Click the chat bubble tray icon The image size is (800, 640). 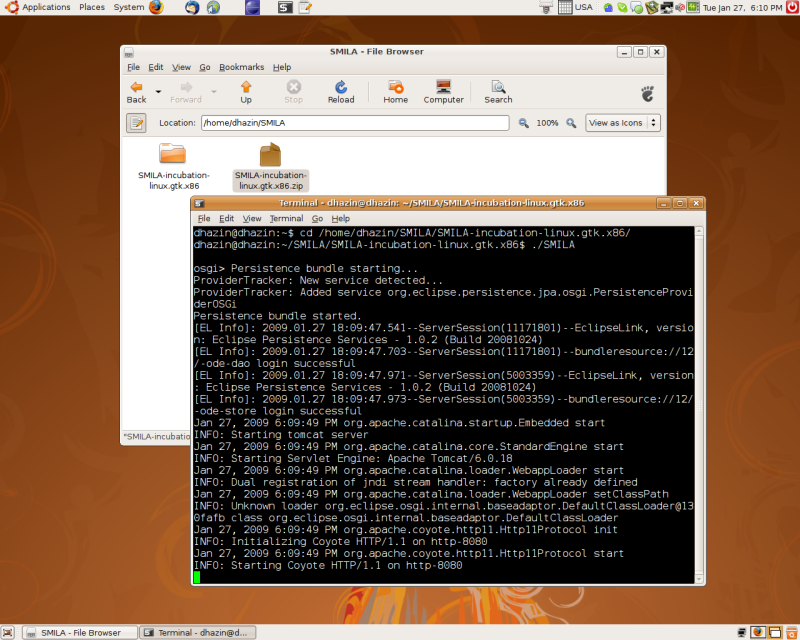tap(636, 8)
